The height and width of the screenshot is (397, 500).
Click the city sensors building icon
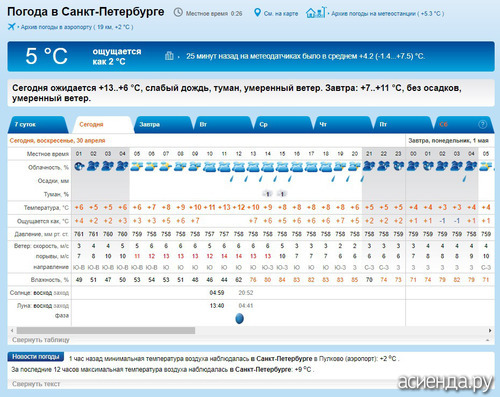click(x=169, y=56)
